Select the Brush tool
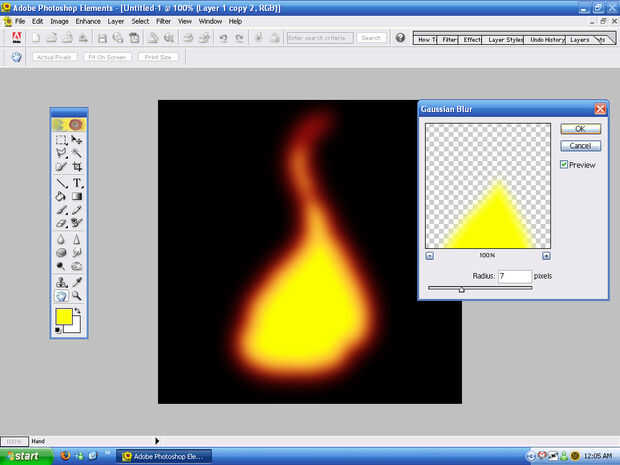Screen dimensions: 620x465 [x=61, y=210]
